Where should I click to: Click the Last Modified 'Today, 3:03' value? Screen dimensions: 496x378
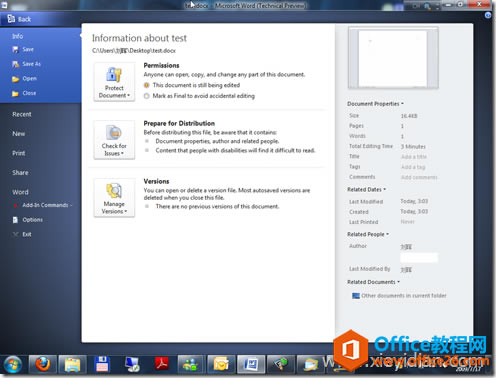click(x=414, y=201)
